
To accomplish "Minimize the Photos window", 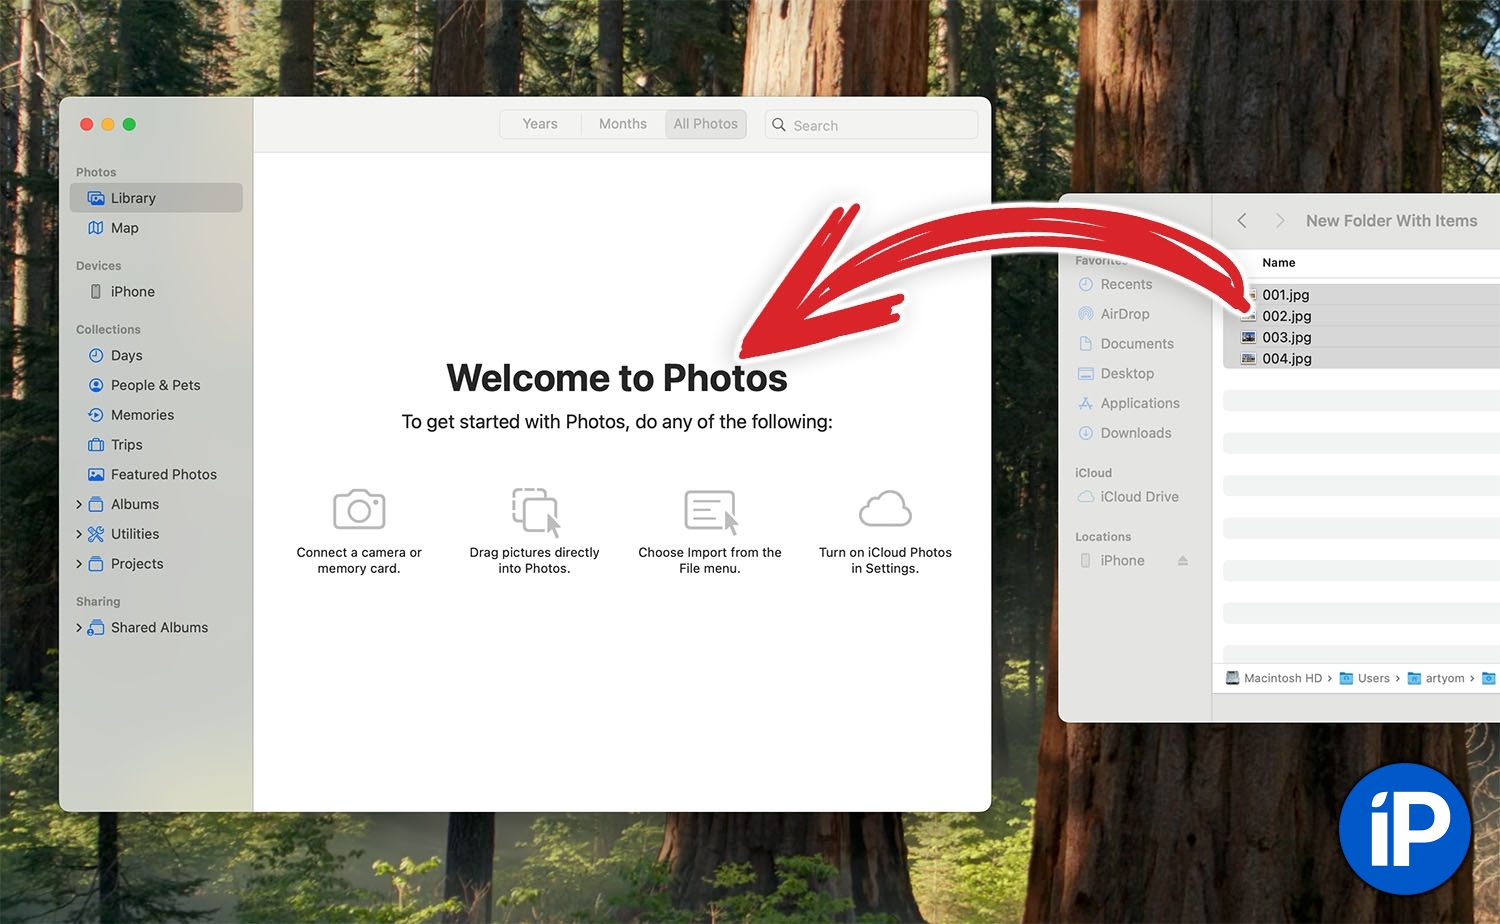I will click(108, 124).
